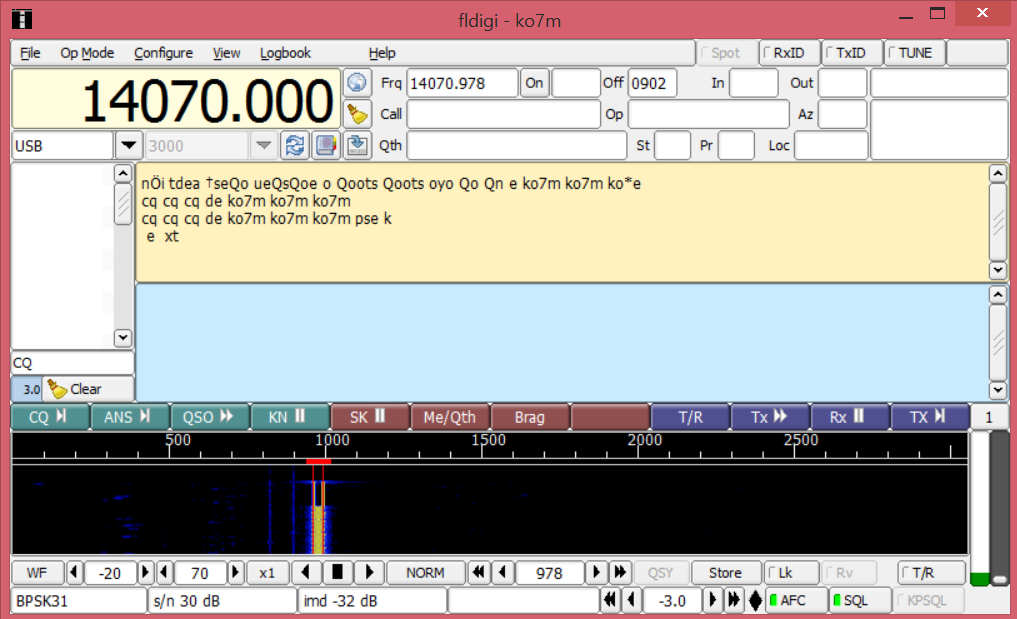Click inside the Frq frequency input field
This screenshot has height=619, width=1017.
coord(462,82)
